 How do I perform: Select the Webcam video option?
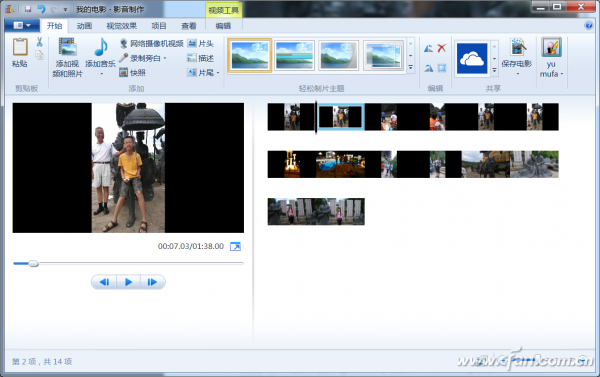[152, 43]
